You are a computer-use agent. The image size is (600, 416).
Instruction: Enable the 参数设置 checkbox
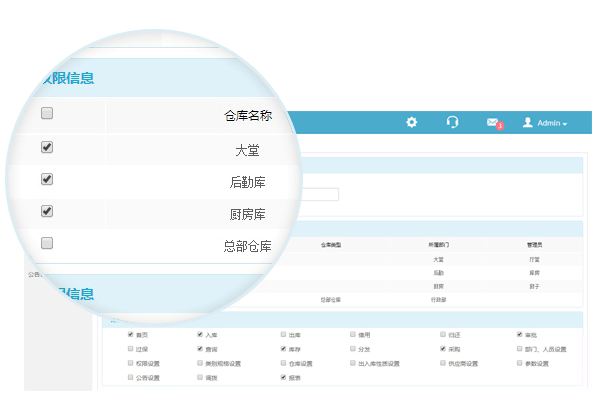point(519,363)
